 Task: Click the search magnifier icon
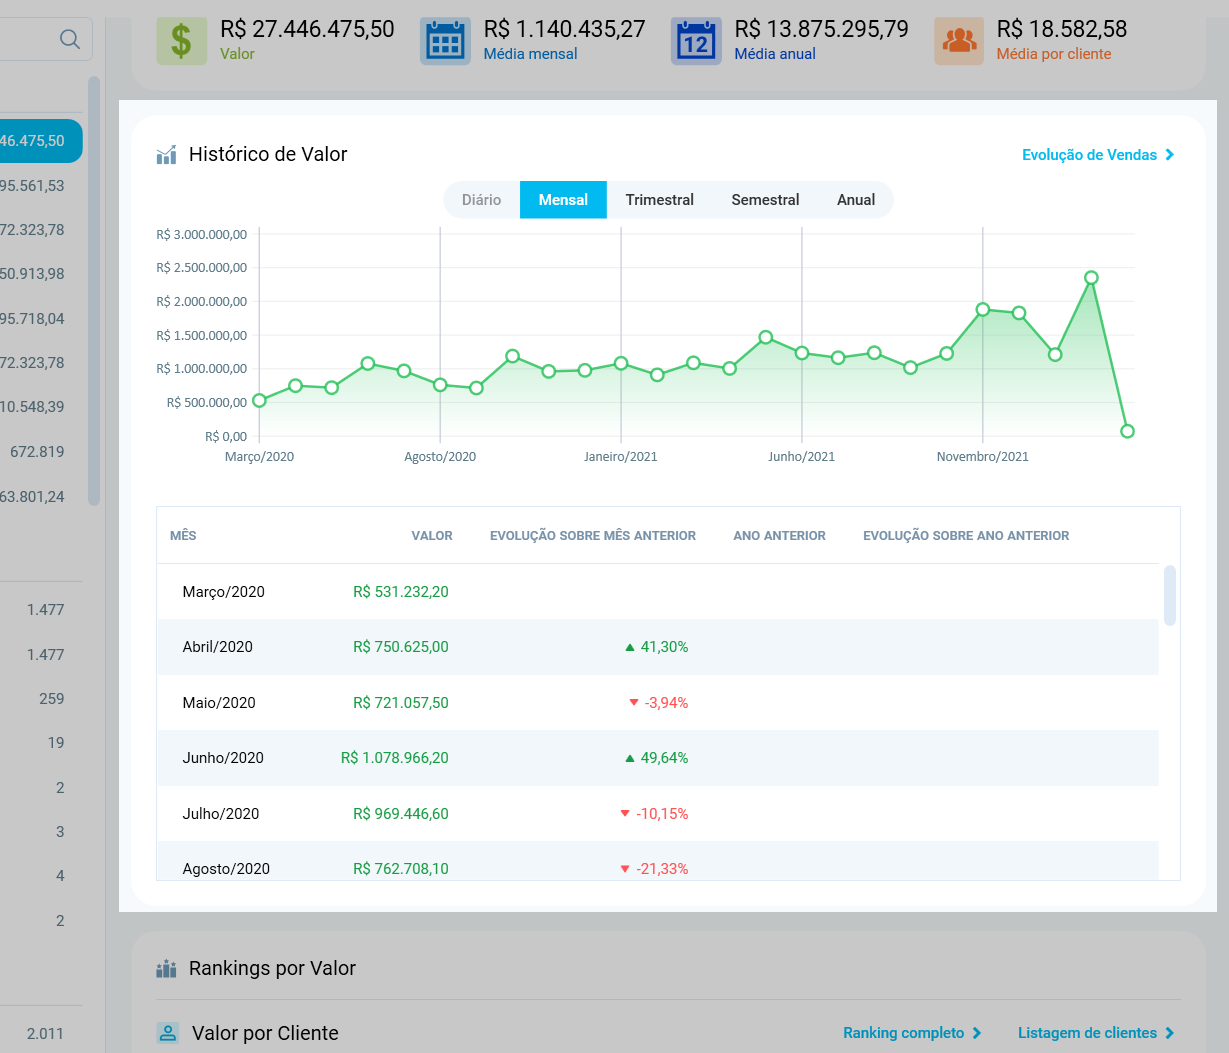[x=69, y=39]
